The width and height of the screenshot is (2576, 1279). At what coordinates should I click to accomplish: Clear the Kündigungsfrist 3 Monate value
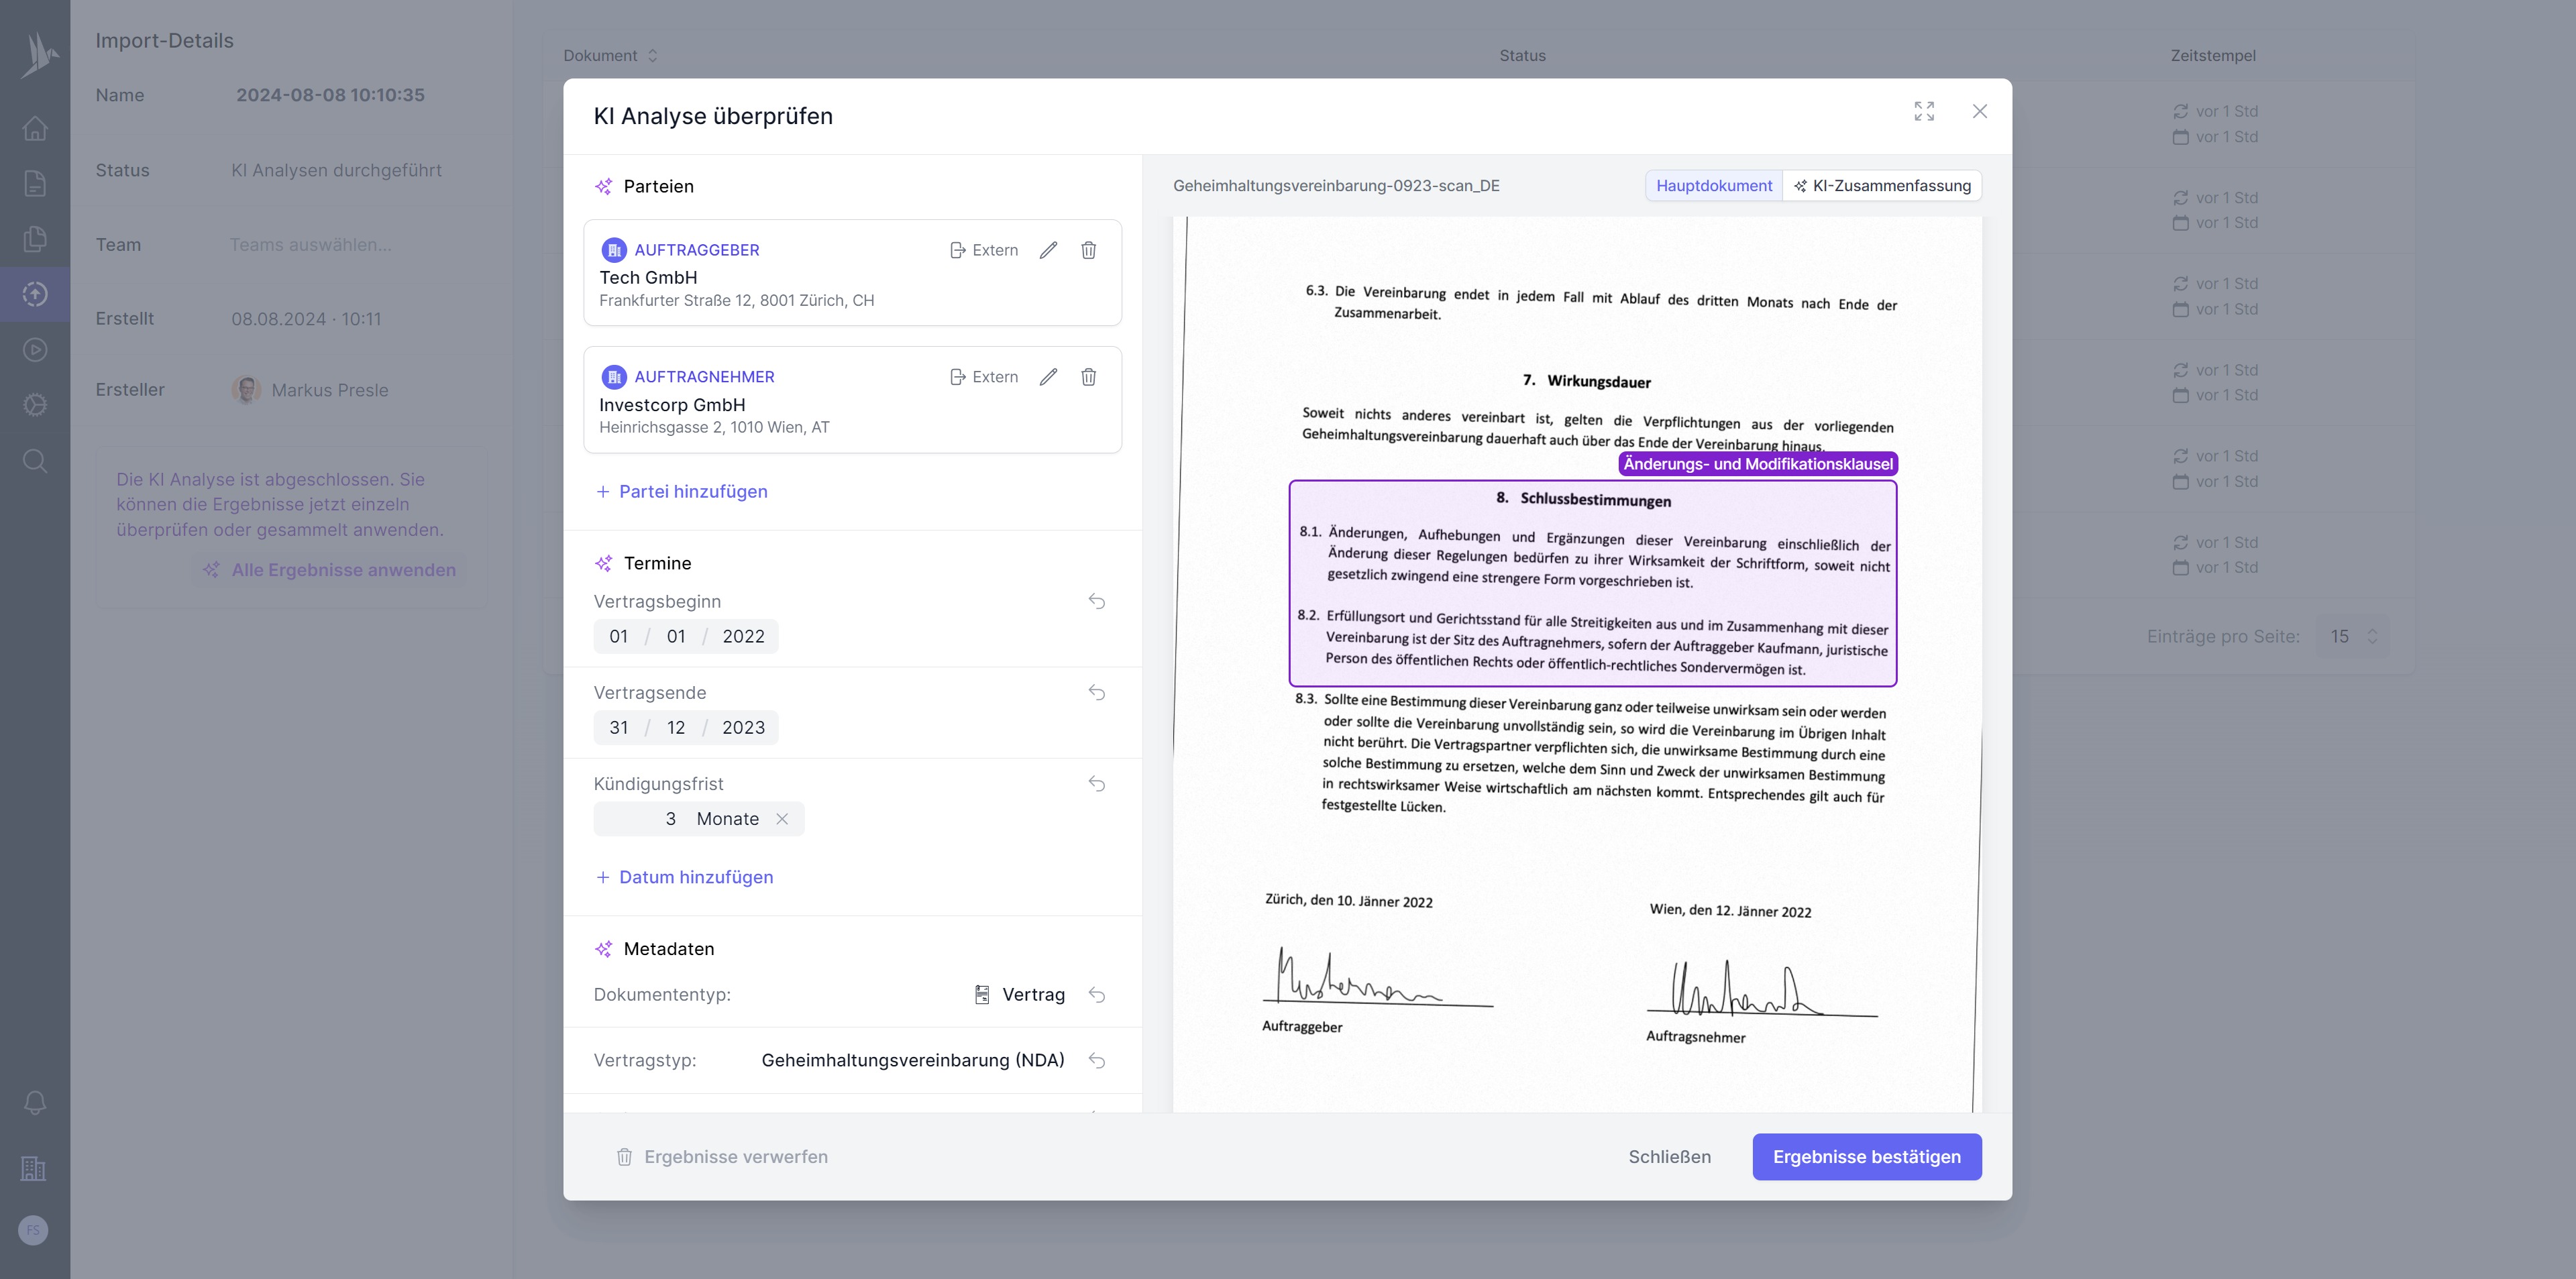tap(782, 819)
